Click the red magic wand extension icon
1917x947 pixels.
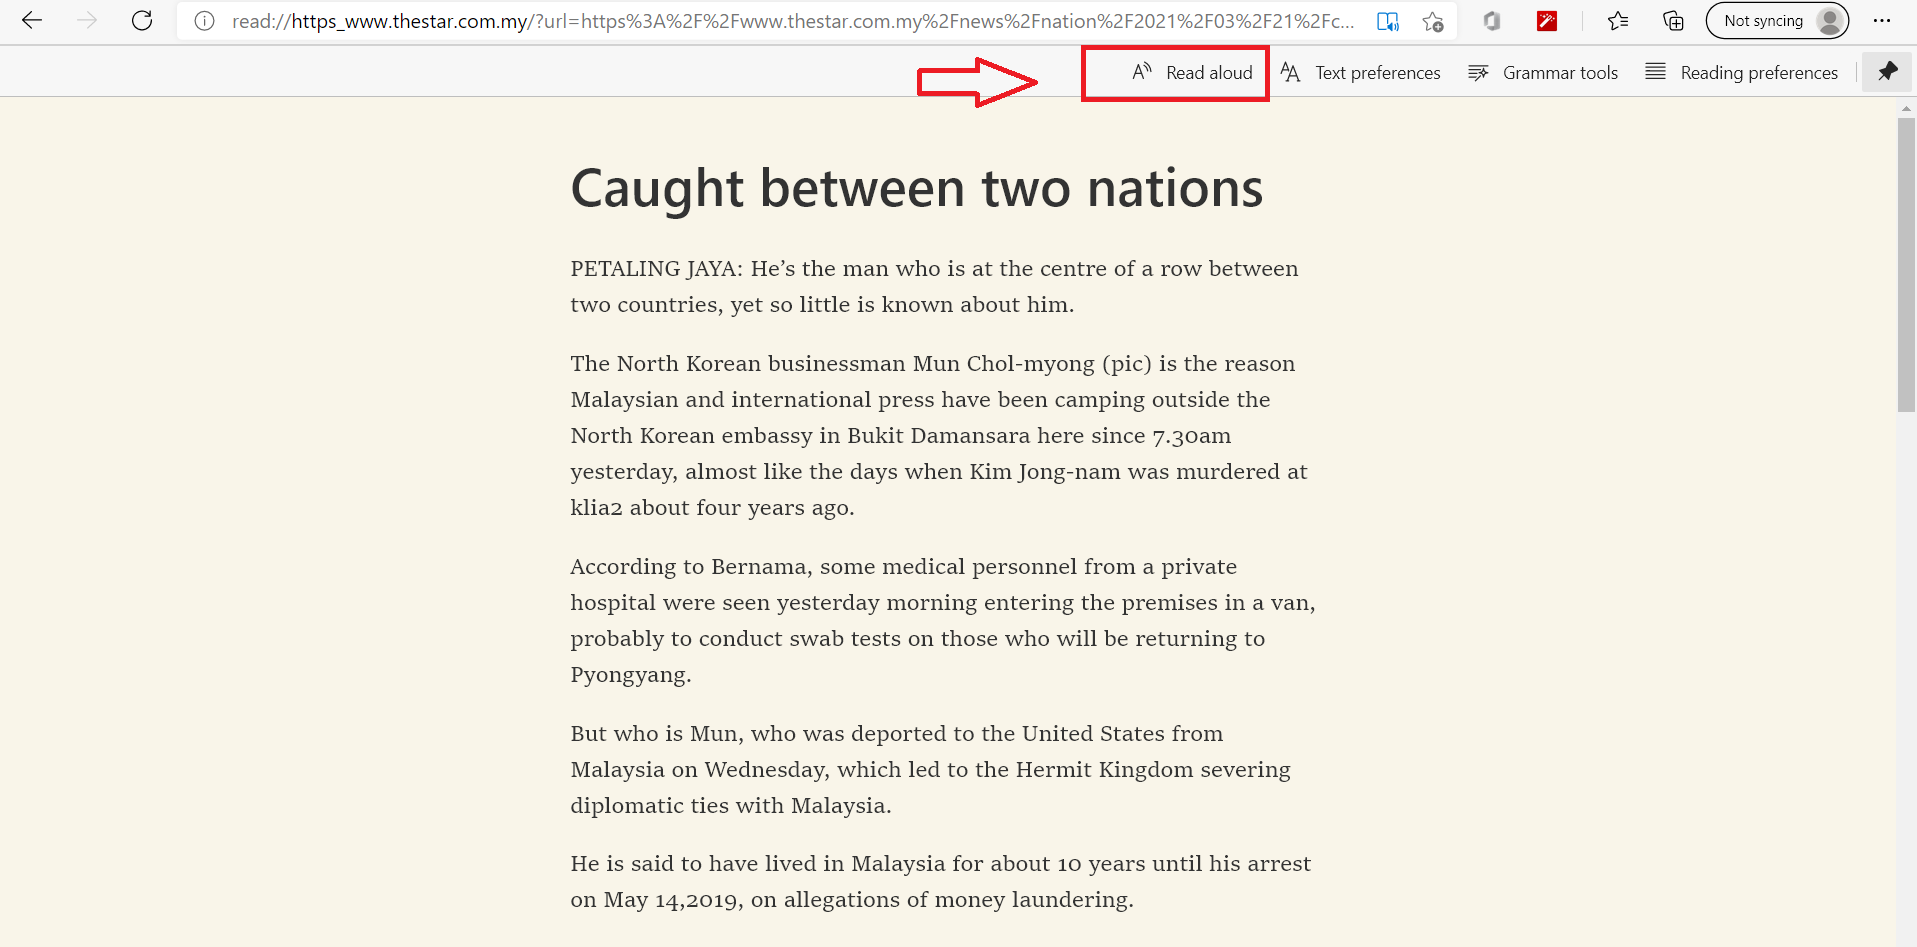1547,21
